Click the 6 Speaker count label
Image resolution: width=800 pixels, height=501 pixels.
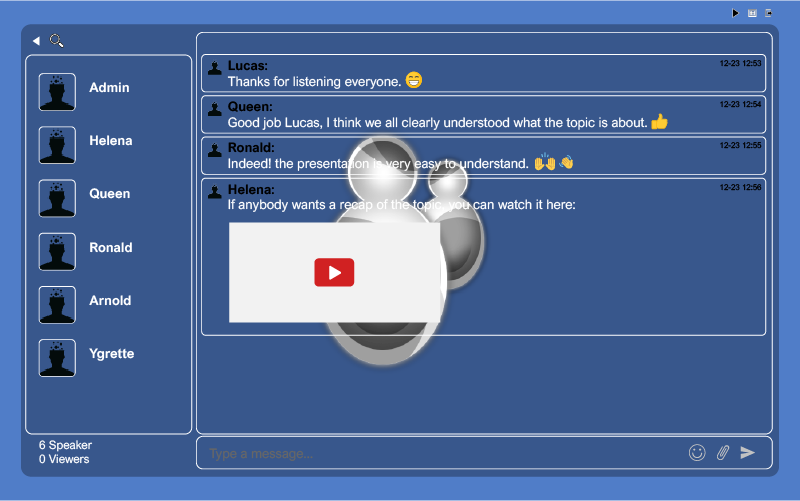(65, 445)
